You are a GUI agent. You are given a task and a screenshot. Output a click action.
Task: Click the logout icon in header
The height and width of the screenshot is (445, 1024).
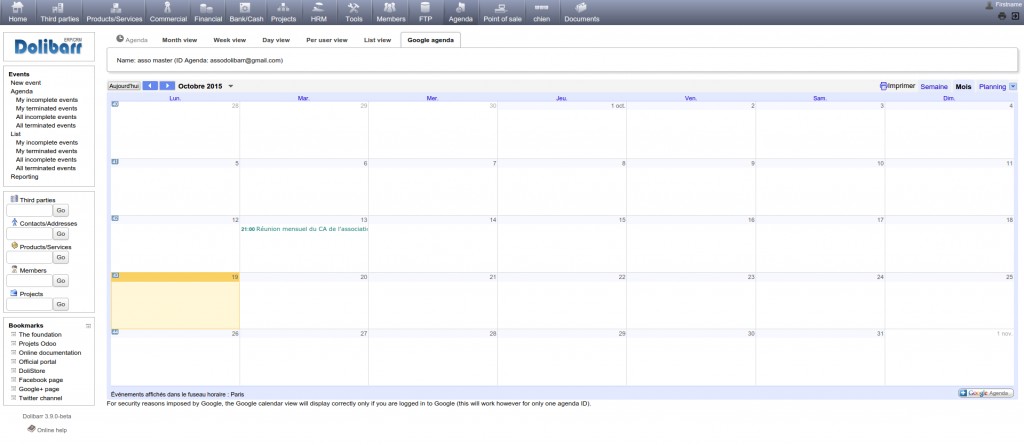tap(1016, 16)
